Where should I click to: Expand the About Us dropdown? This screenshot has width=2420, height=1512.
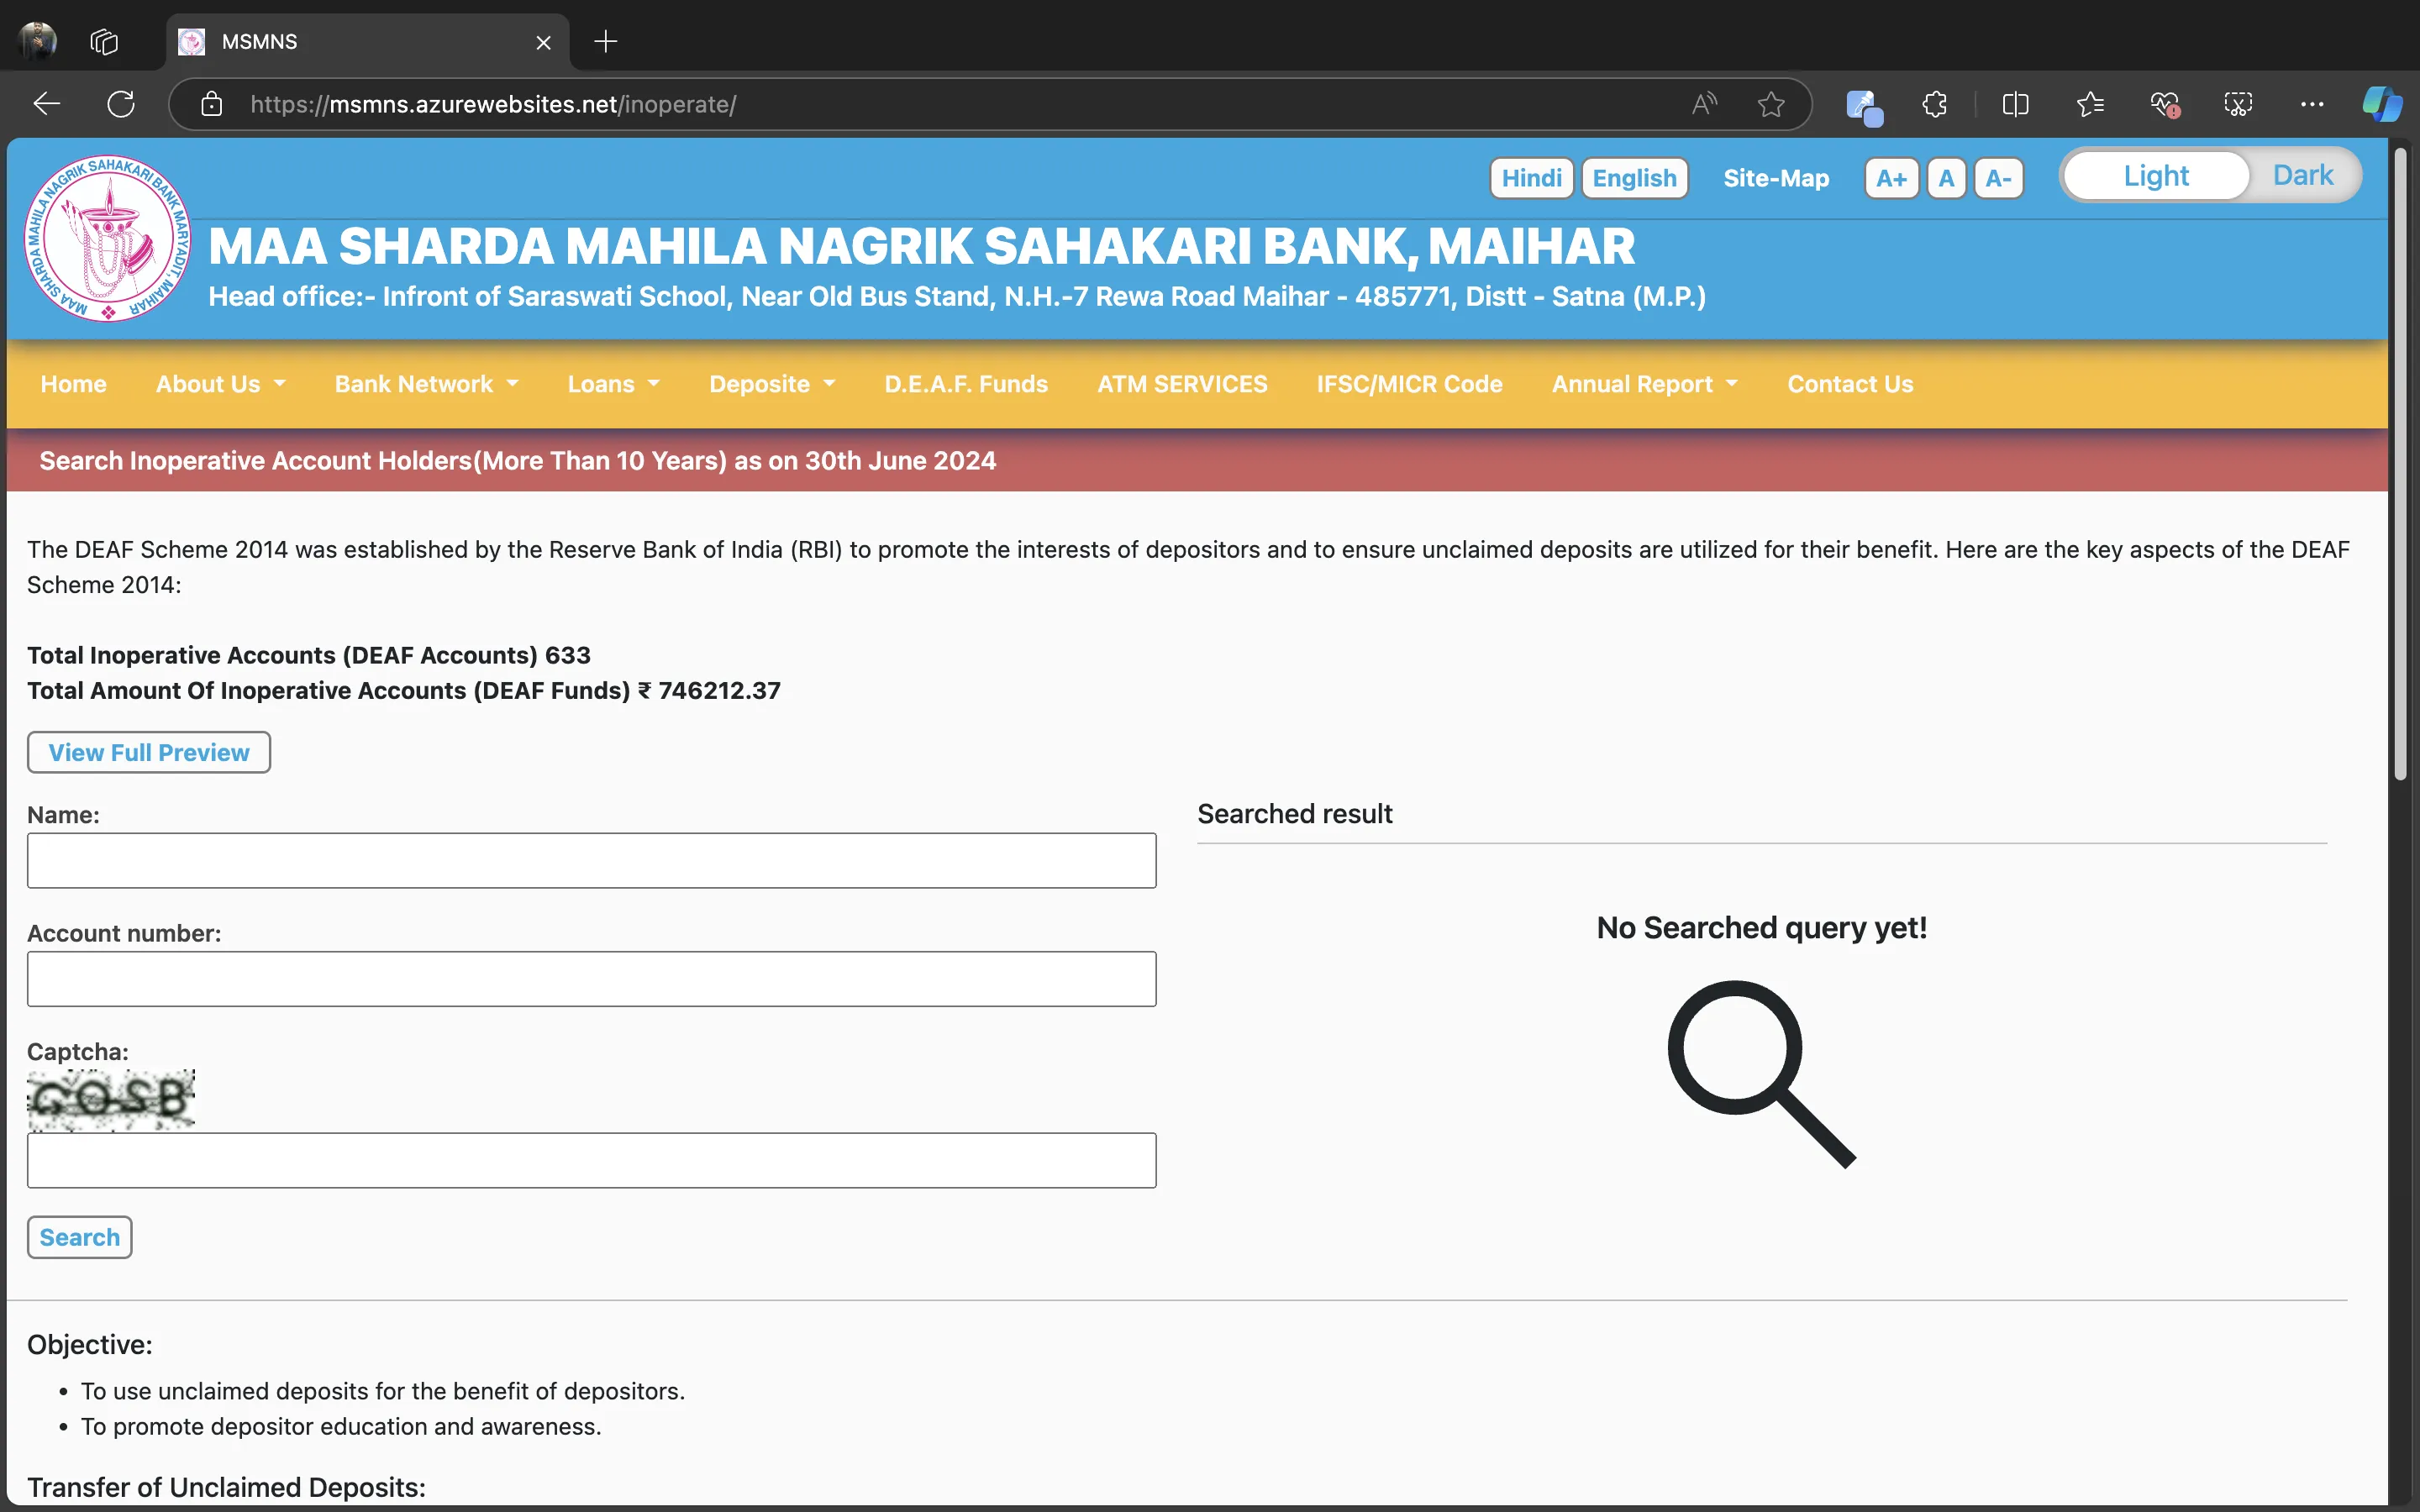click(x=221, y=384)
